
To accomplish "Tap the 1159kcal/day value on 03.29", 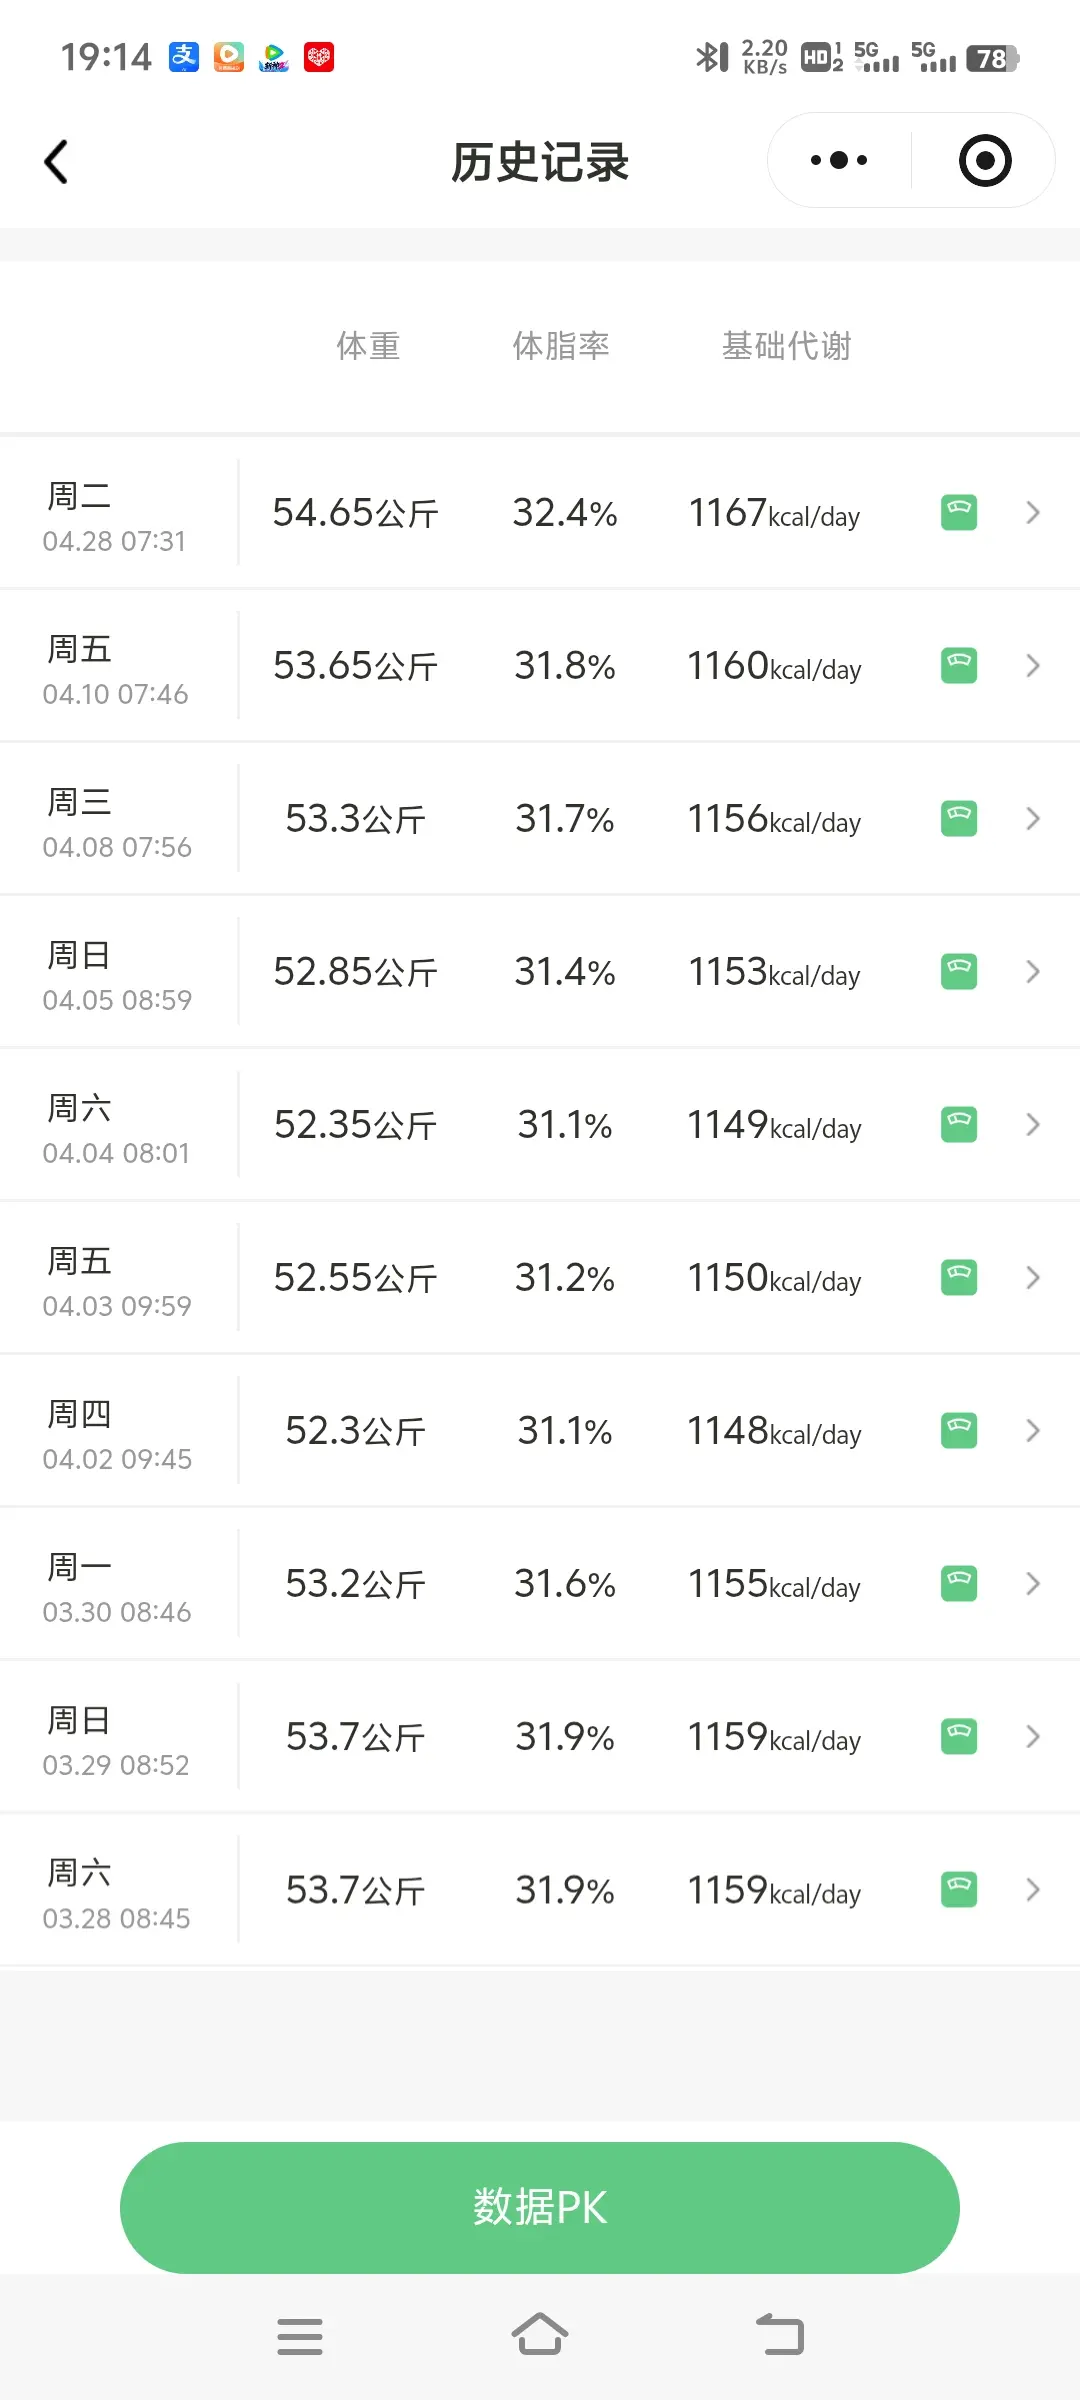I will click(774, 1737).
